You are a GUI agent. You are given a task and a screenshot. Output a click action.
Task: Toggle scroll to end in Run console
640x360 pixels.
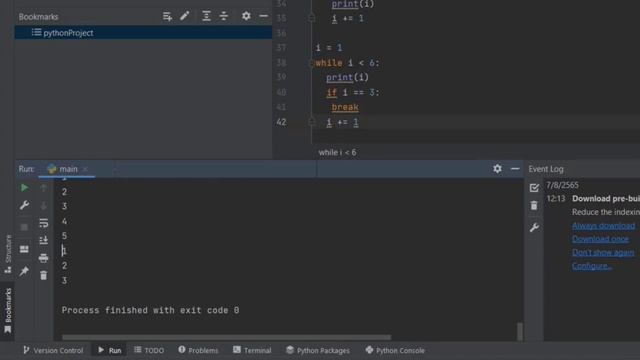point(44,240)
